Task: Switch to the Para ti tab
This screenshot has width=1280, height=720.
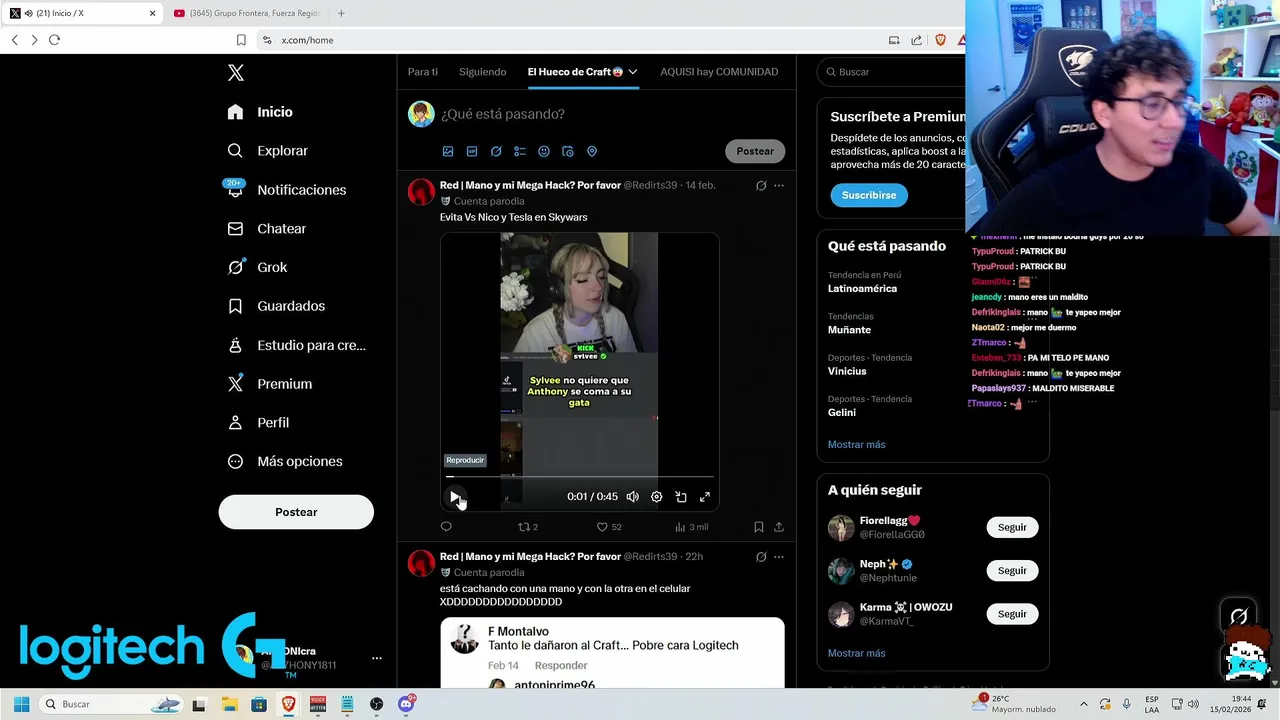Action: click(423, 72)
